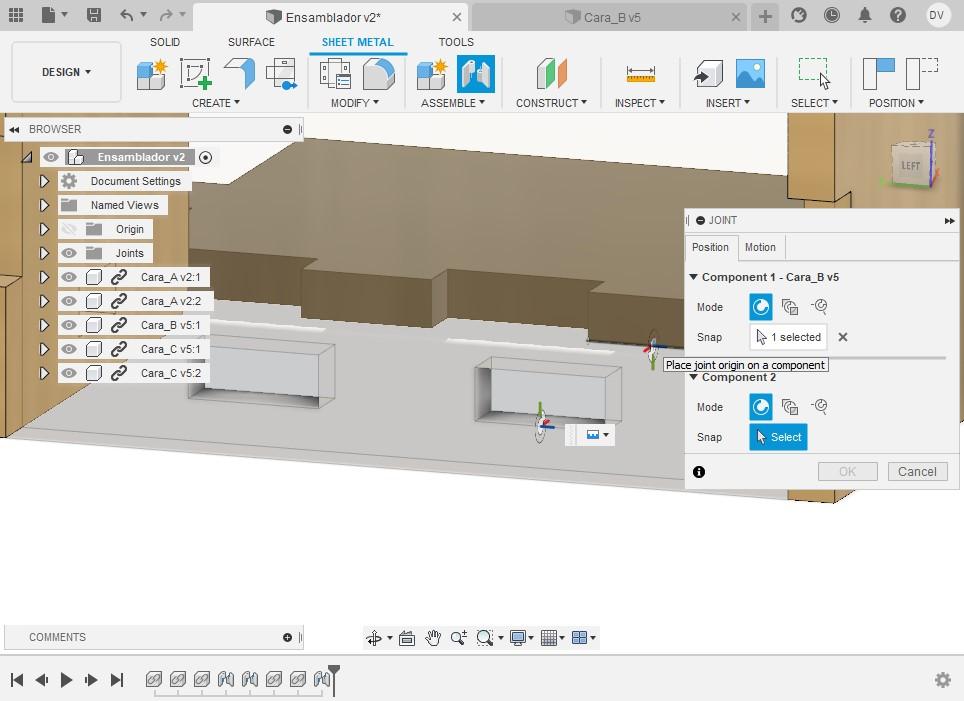Clear the Component 1 snap selection
The height and width of the screenshot is (701, 964).
tap(843, 337)
